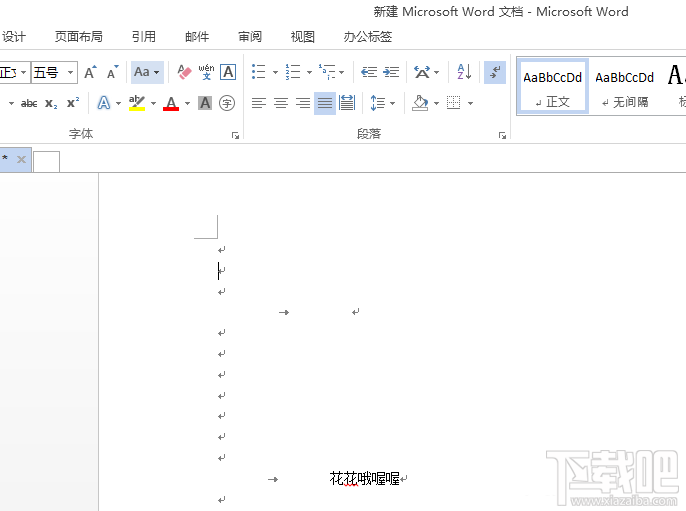Open the Enclose Characters tool
686x511 pixels.
227,103
